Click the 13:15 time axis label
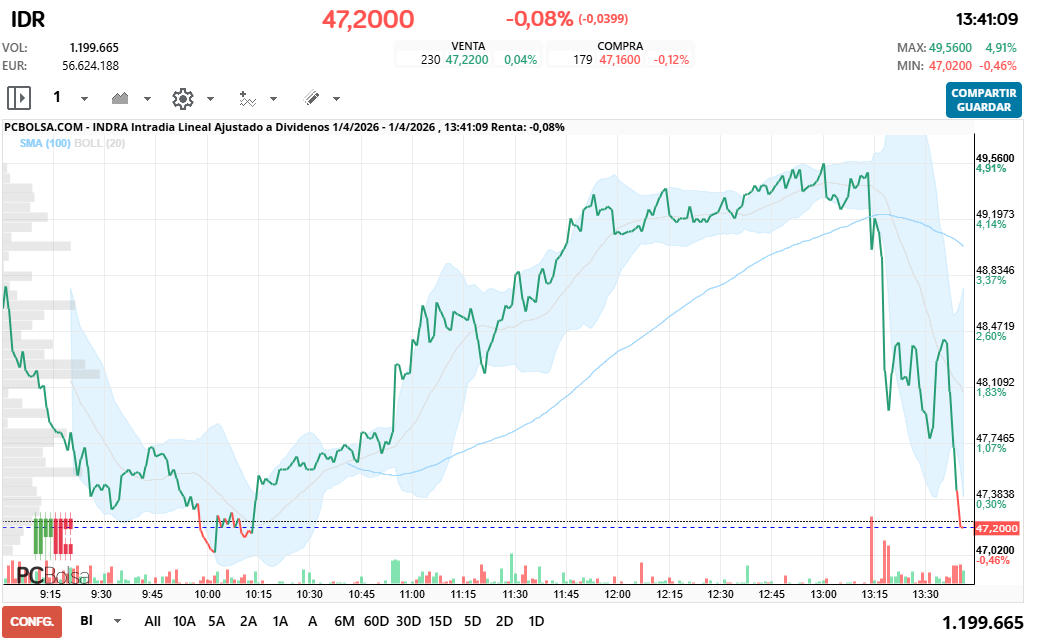1037x643 pixels. coord(874,594)
